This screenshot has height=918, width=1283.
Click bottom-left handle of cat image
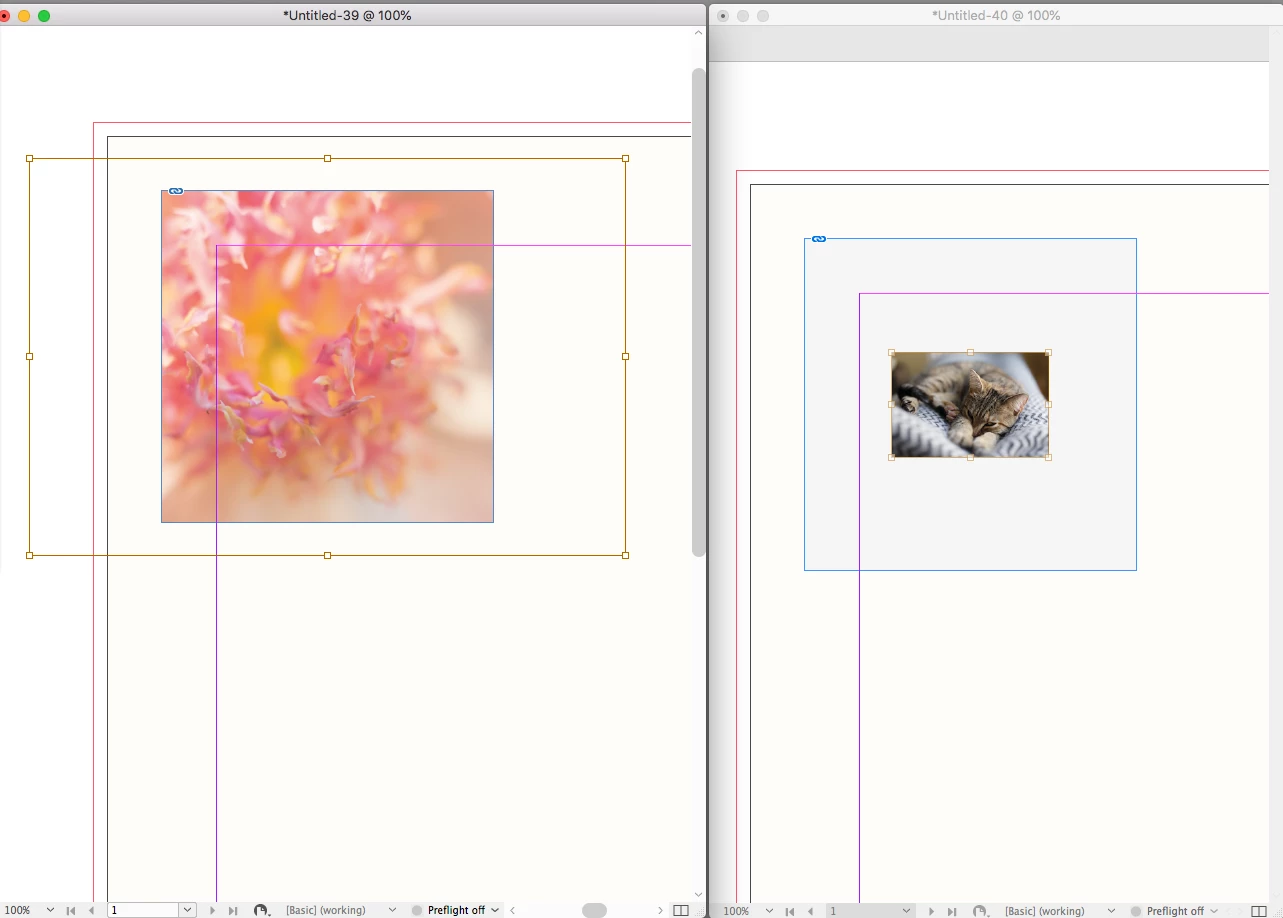[x=892, y=457]
